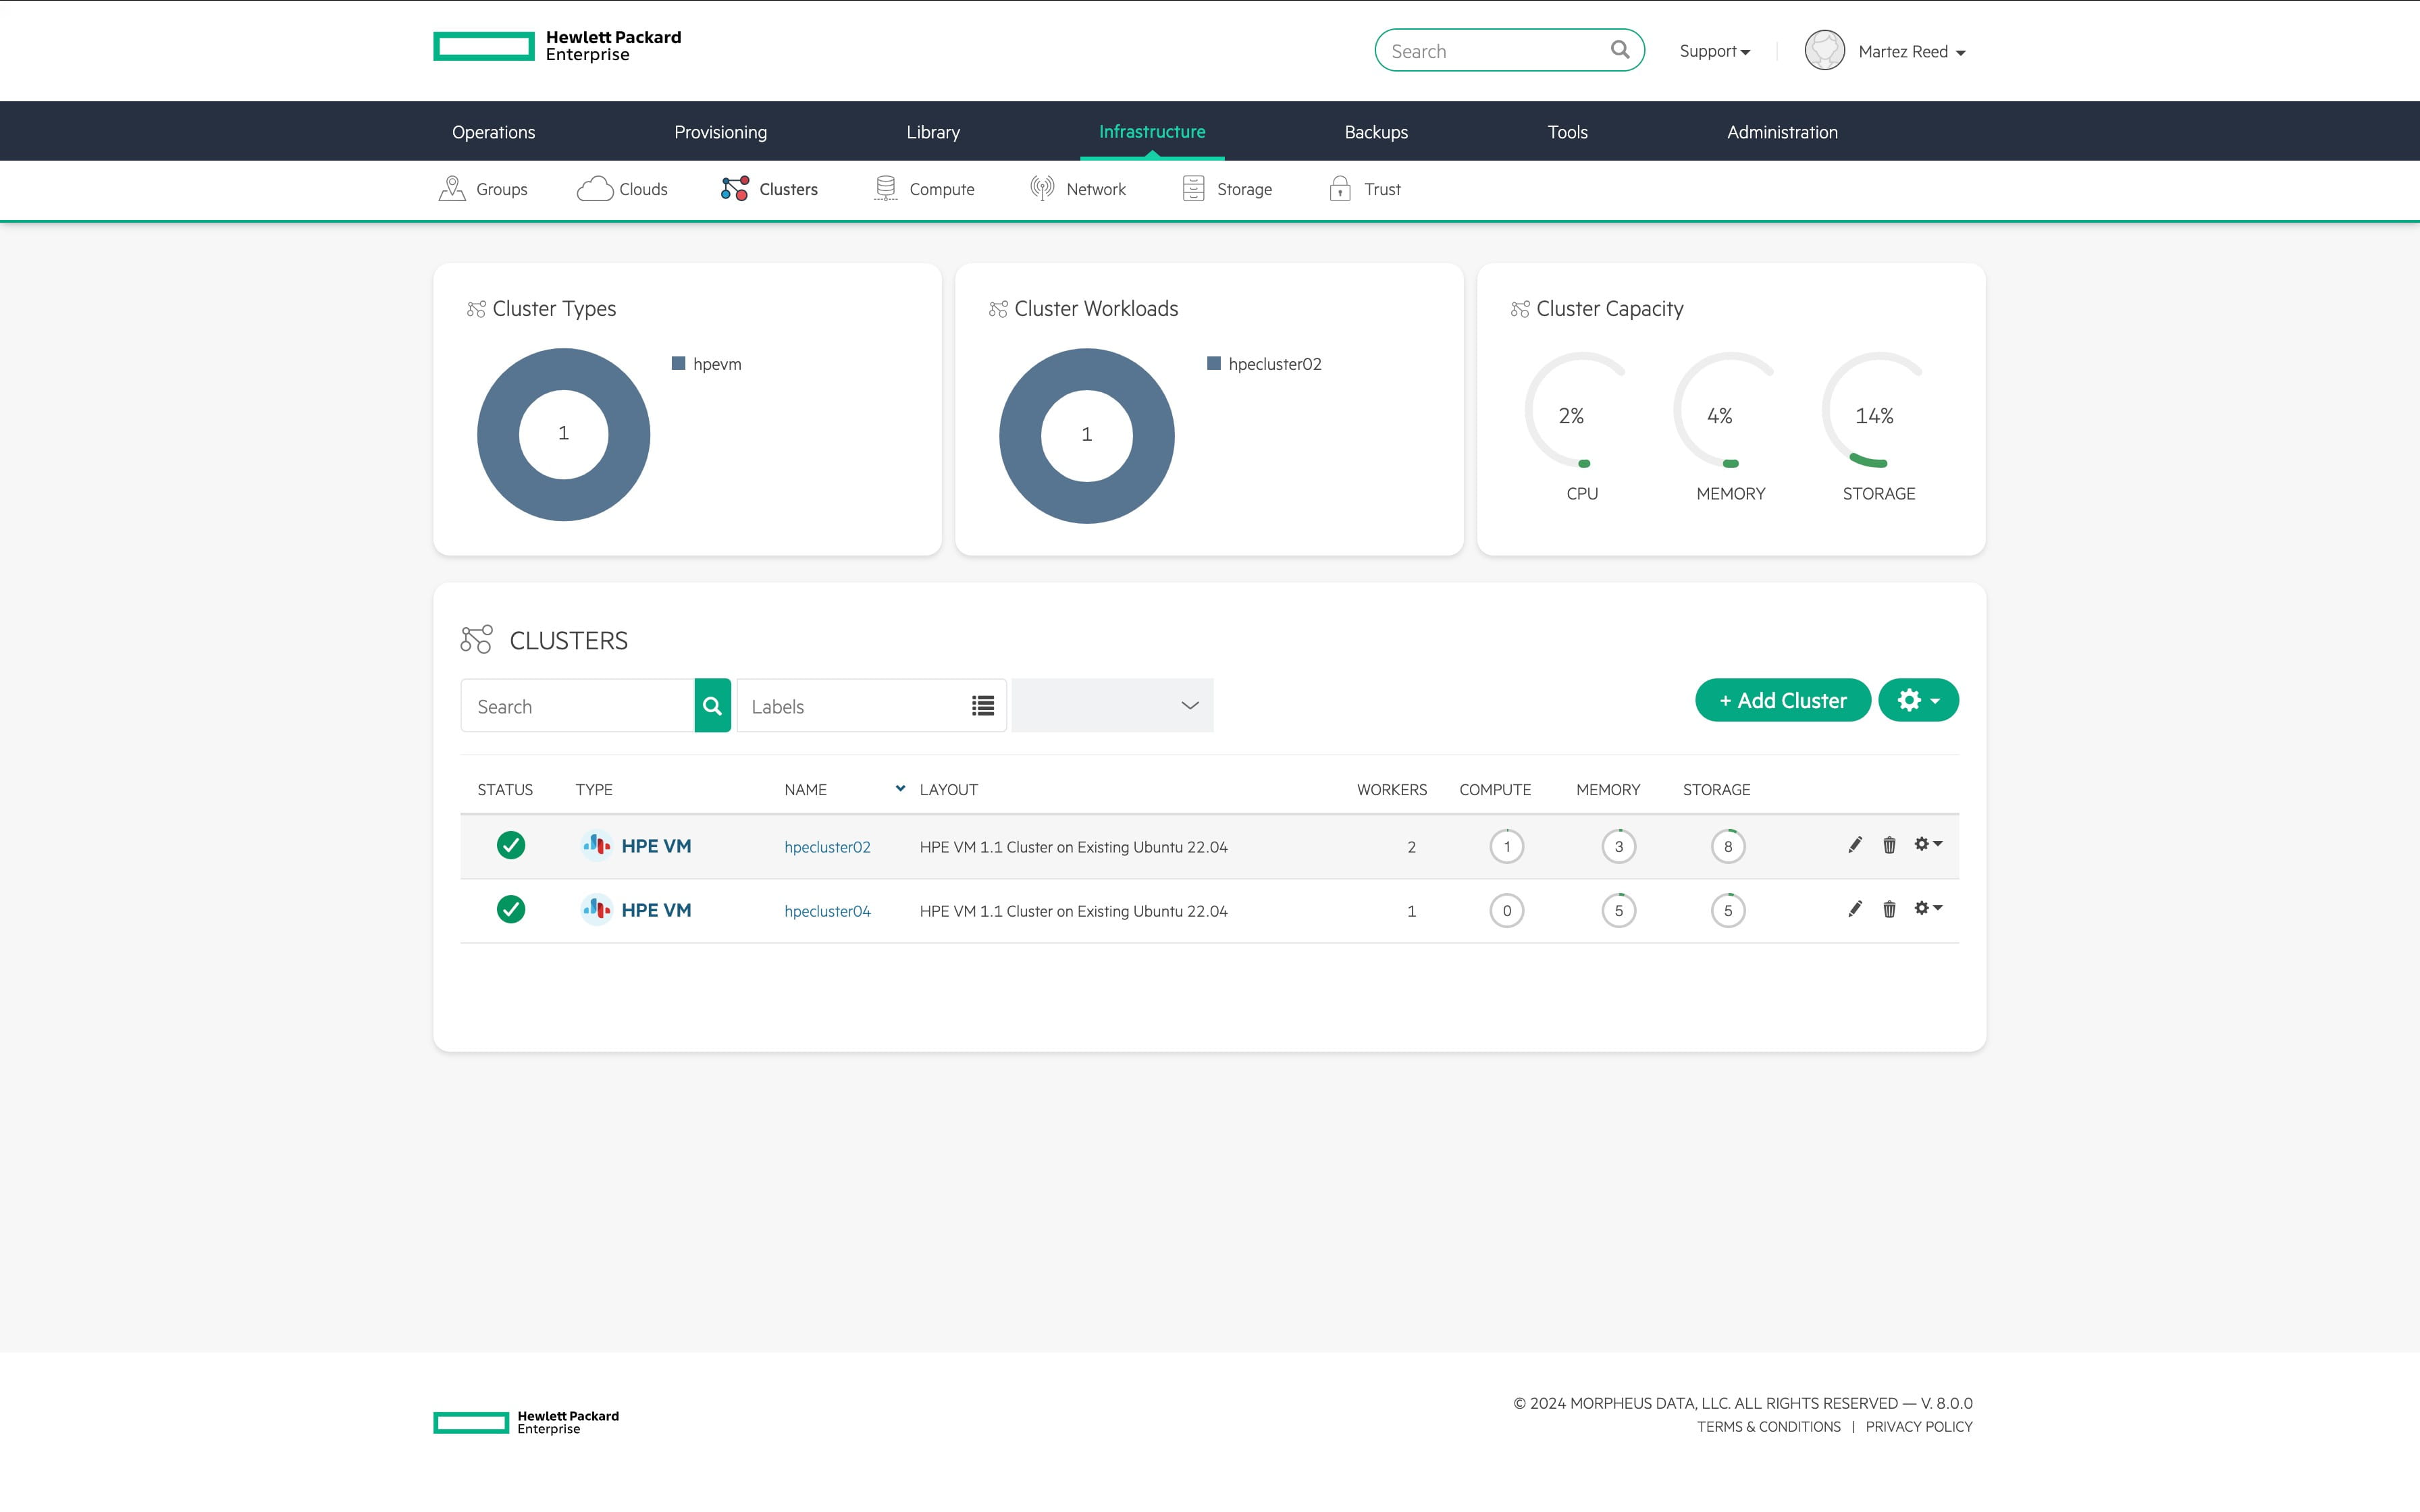Open the hpecluster04 cluster link
Image resolution: width=2420 pixels, height=1512 pixels.
click(x=827, y=910)
